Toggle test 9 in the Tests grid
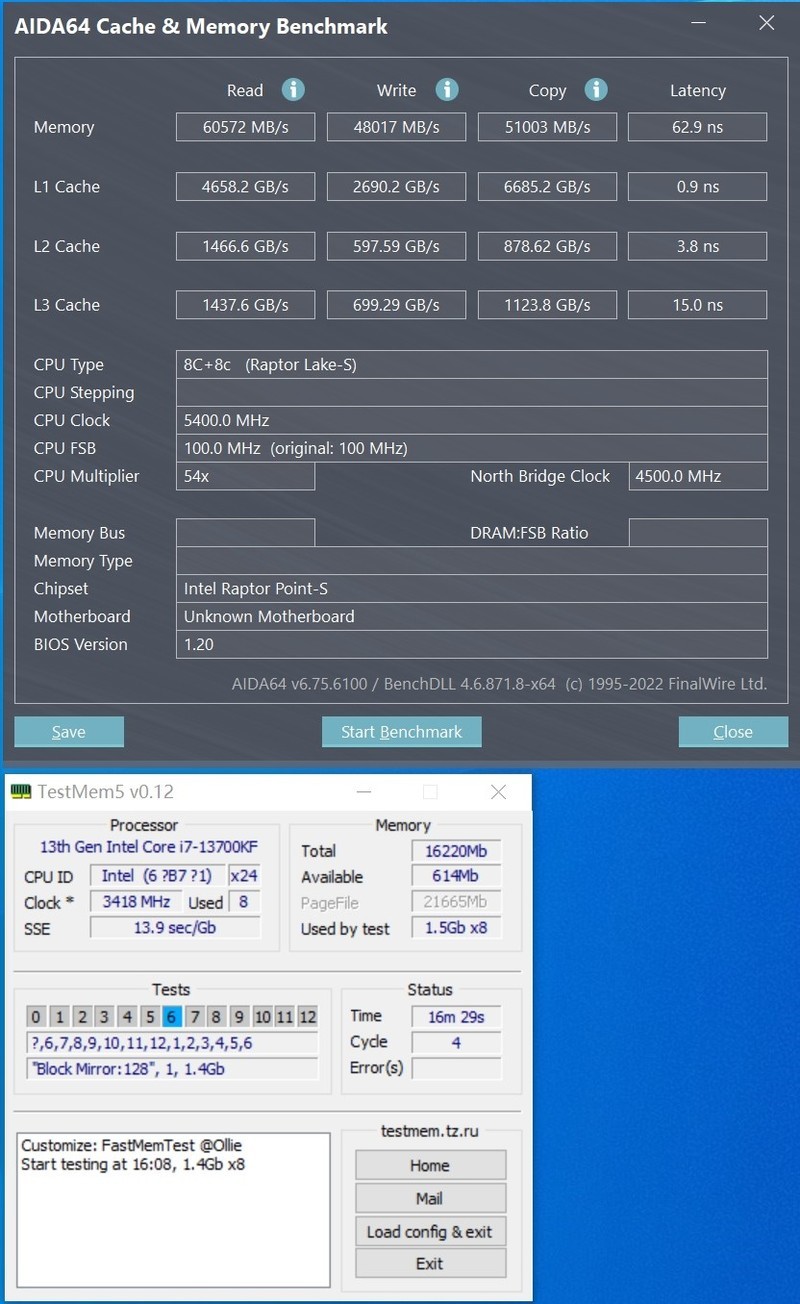Image resolution: width=800 pixels, height=1304 pixels. (241, 1016)
